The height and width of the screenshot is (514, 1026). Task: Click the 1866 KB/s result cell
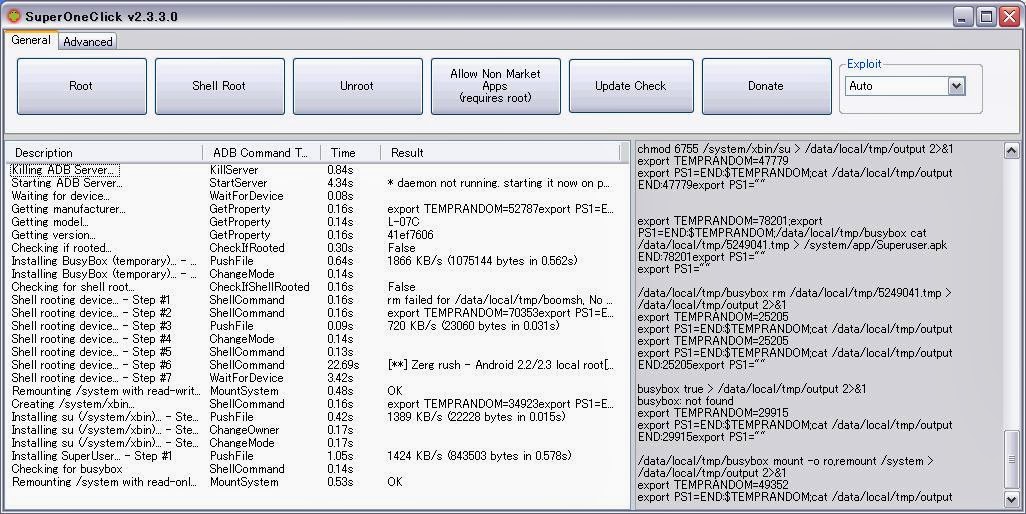click(482, 261)
